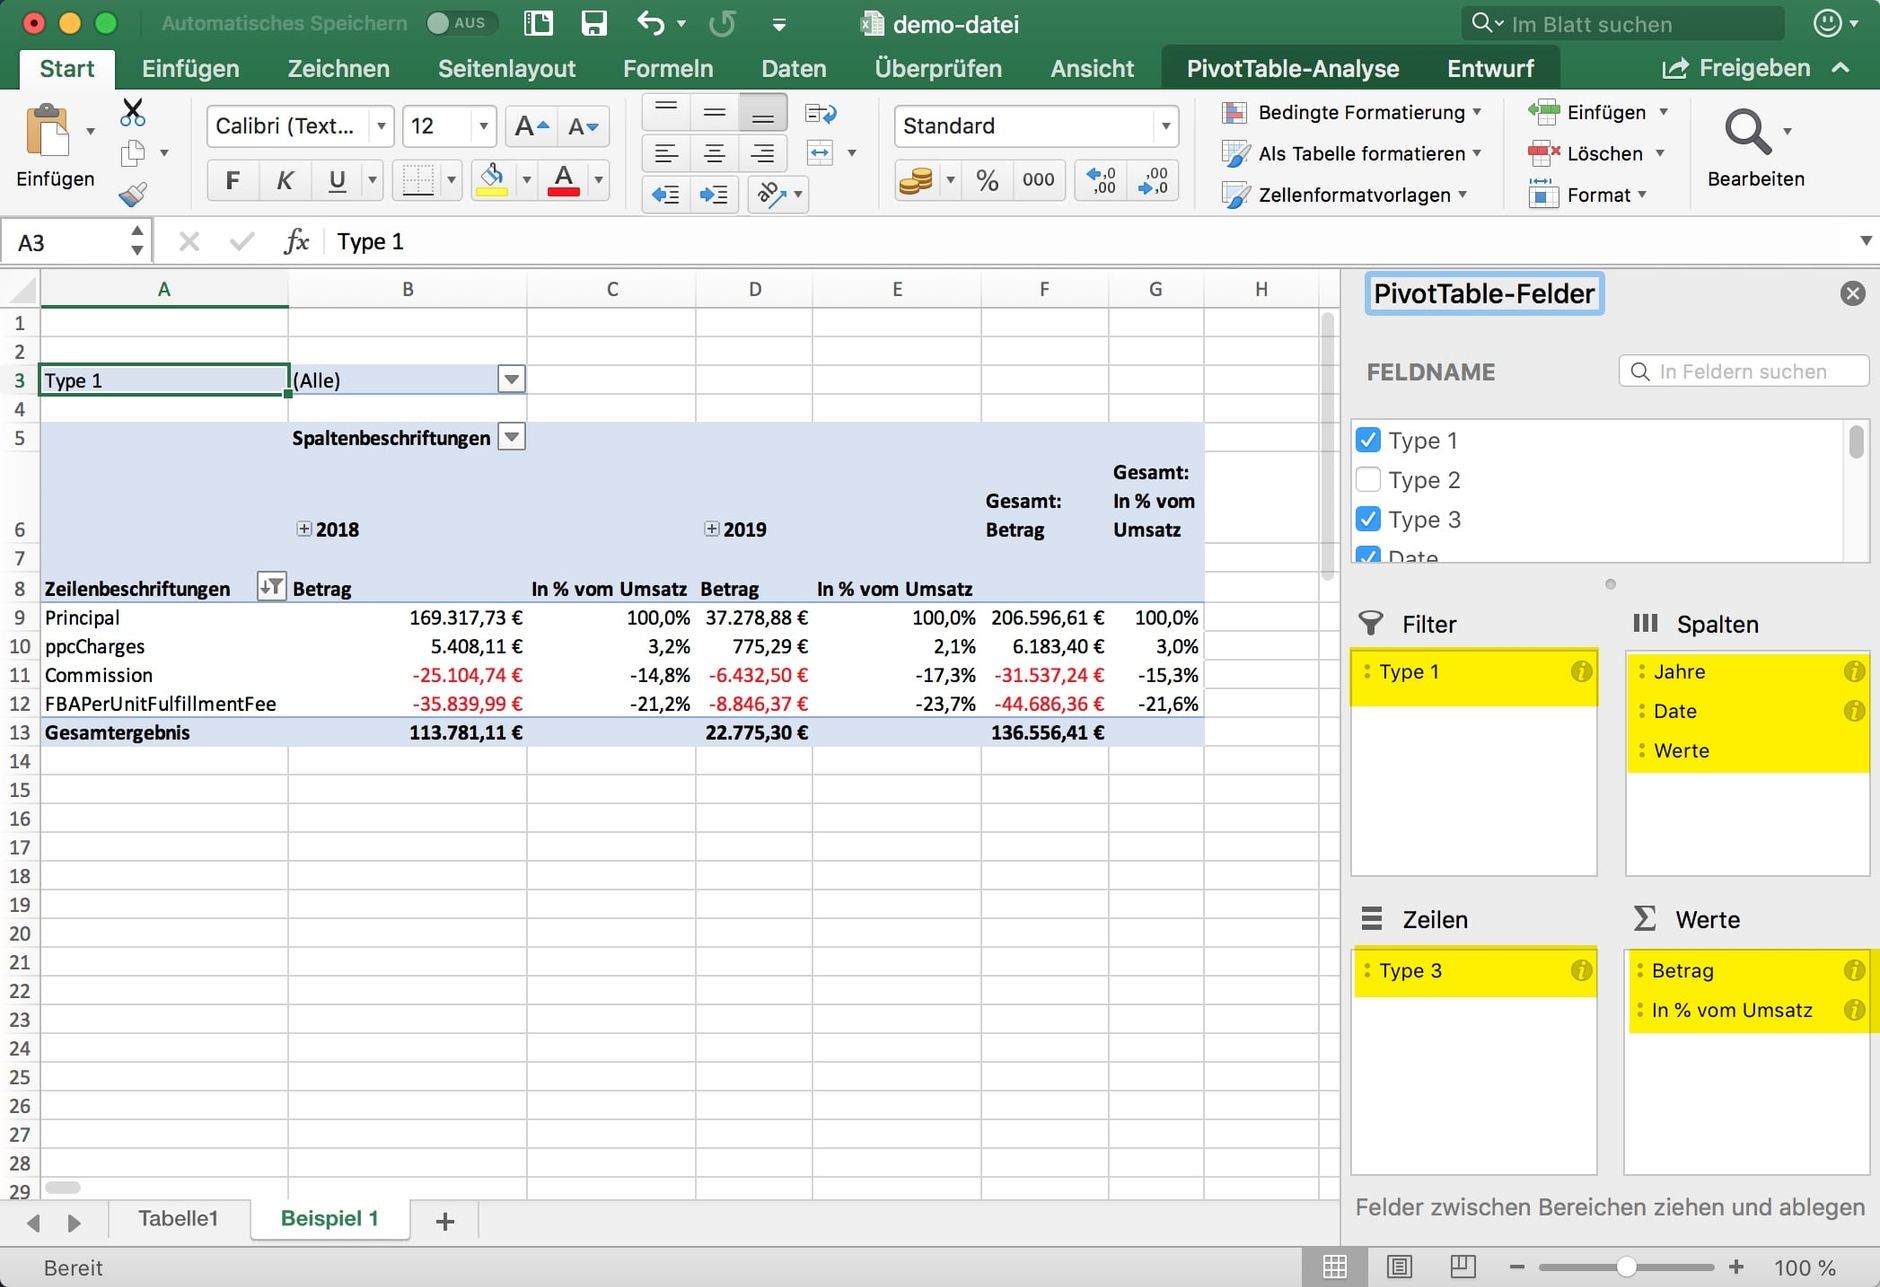Decrease font size with the A down icon
The image size is (1880, 1287).
(582, 126)
